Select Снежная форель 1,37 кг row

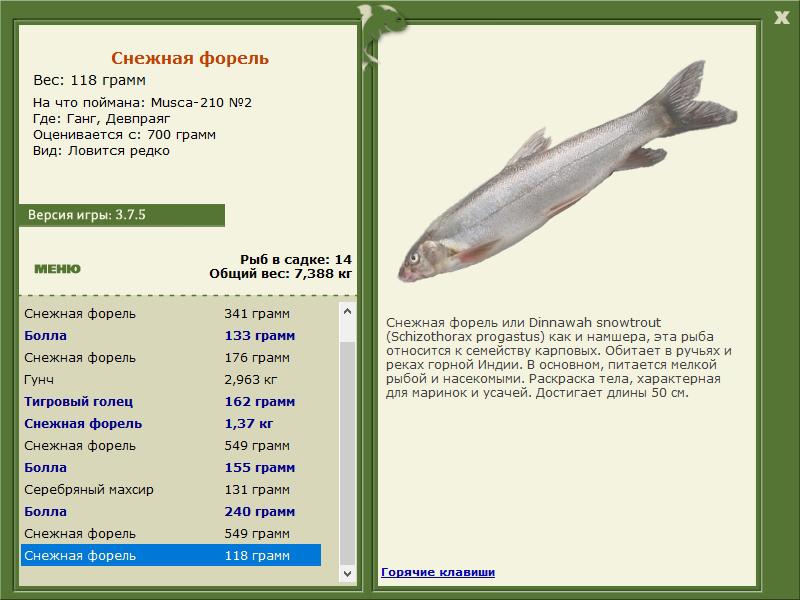coord(171,423)
